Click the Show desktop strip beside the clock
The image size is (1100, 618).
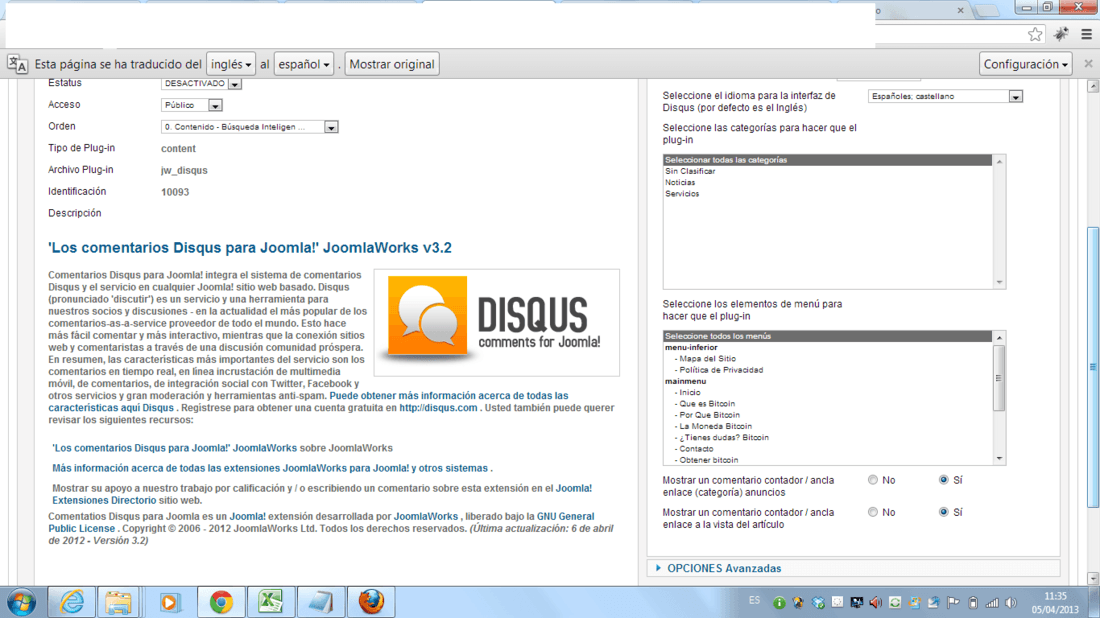pos(1094,603)
